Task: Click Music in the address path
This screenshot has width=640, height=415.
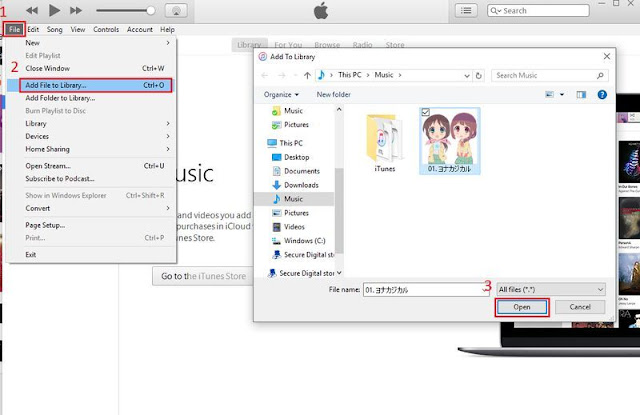Action: tap(384, 75)
